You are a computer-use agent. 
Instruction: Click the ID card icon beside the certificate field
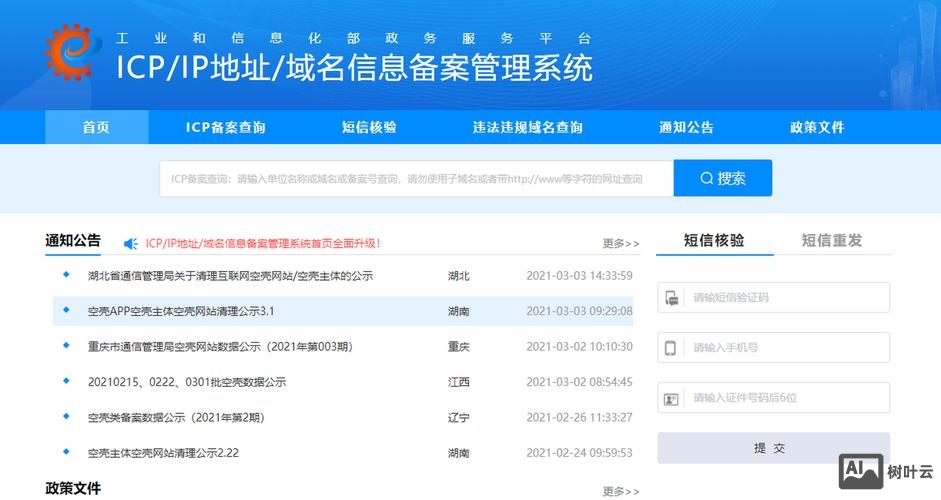(671, 399)
